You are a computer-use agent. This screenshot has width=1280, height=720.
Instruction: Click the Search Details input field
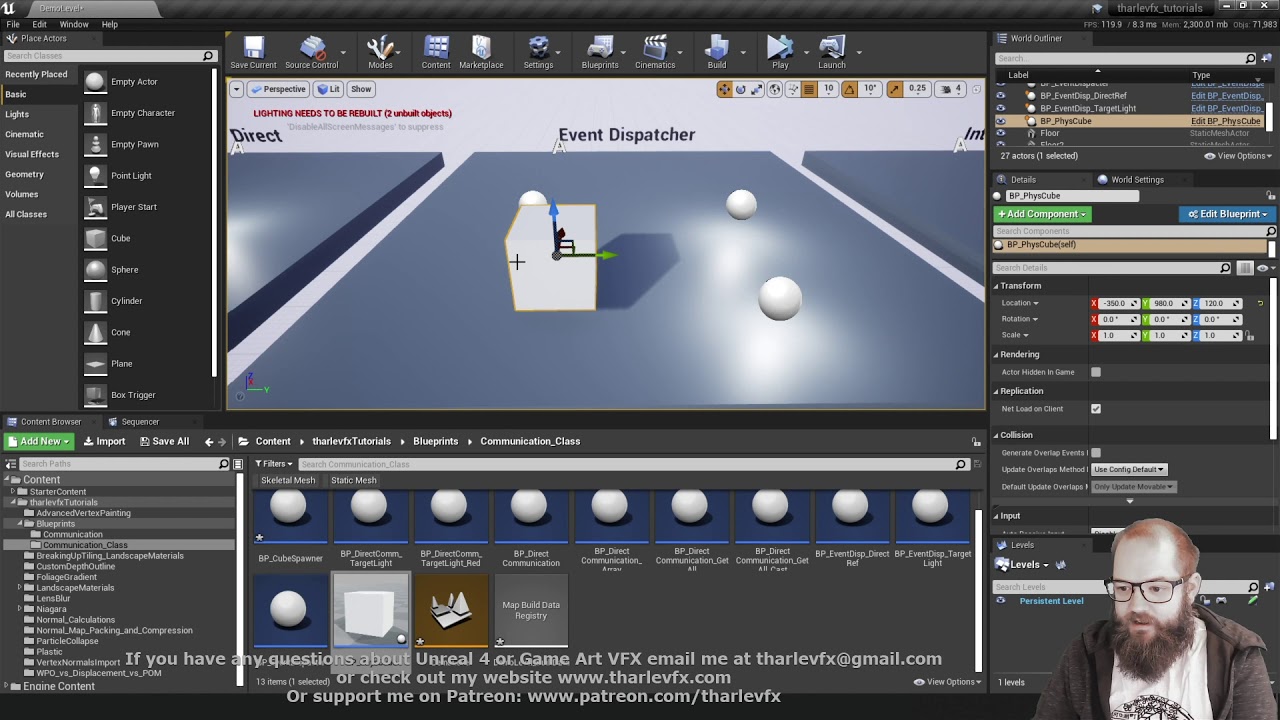click(1111, 268)
